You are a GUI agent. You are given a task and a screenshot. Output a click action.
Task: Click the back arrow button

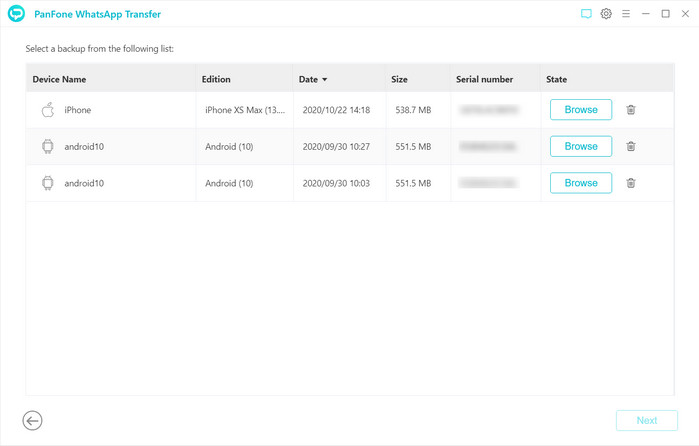pos(33,420)
